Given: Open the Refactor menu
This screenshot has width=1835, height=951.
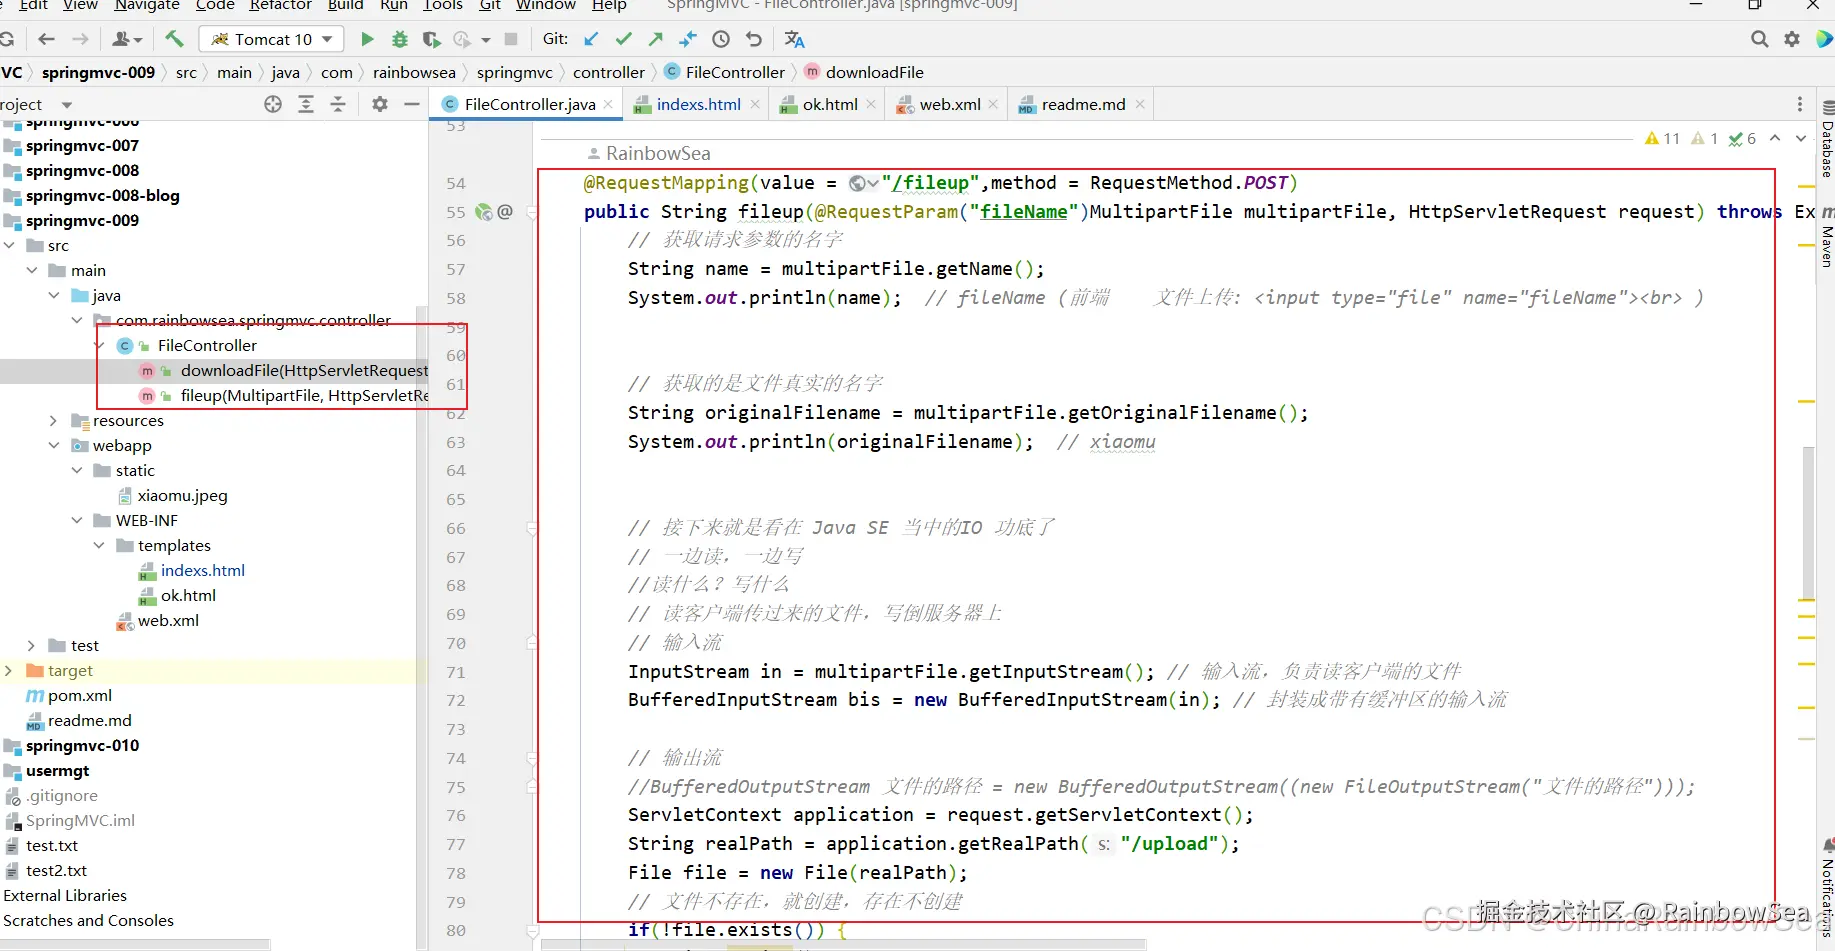Looking at the screenshot, I should click(x=280, y=6).
